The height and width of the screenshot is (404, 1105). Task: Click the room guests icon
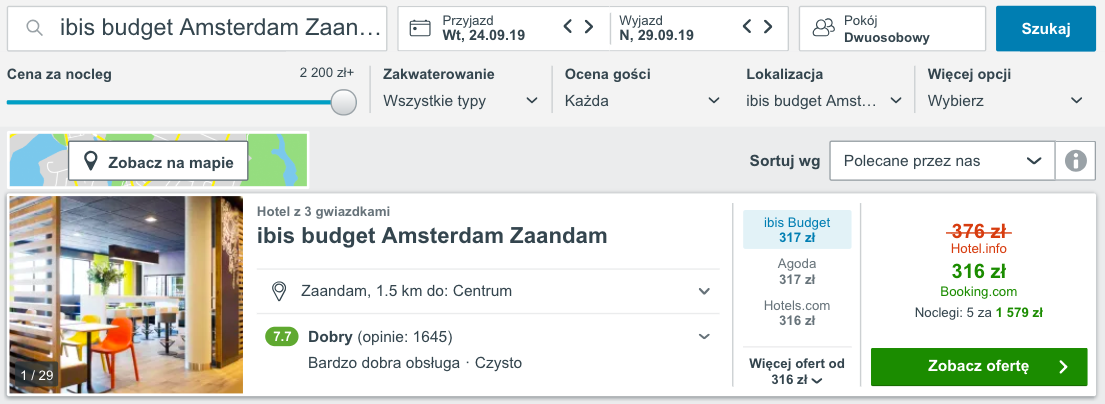point(824,29)
